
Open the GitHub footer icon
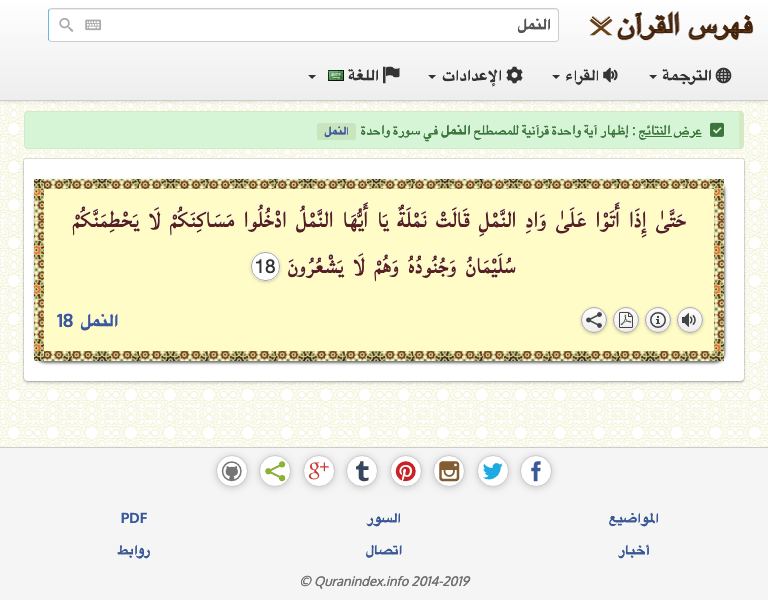point(232,471)
